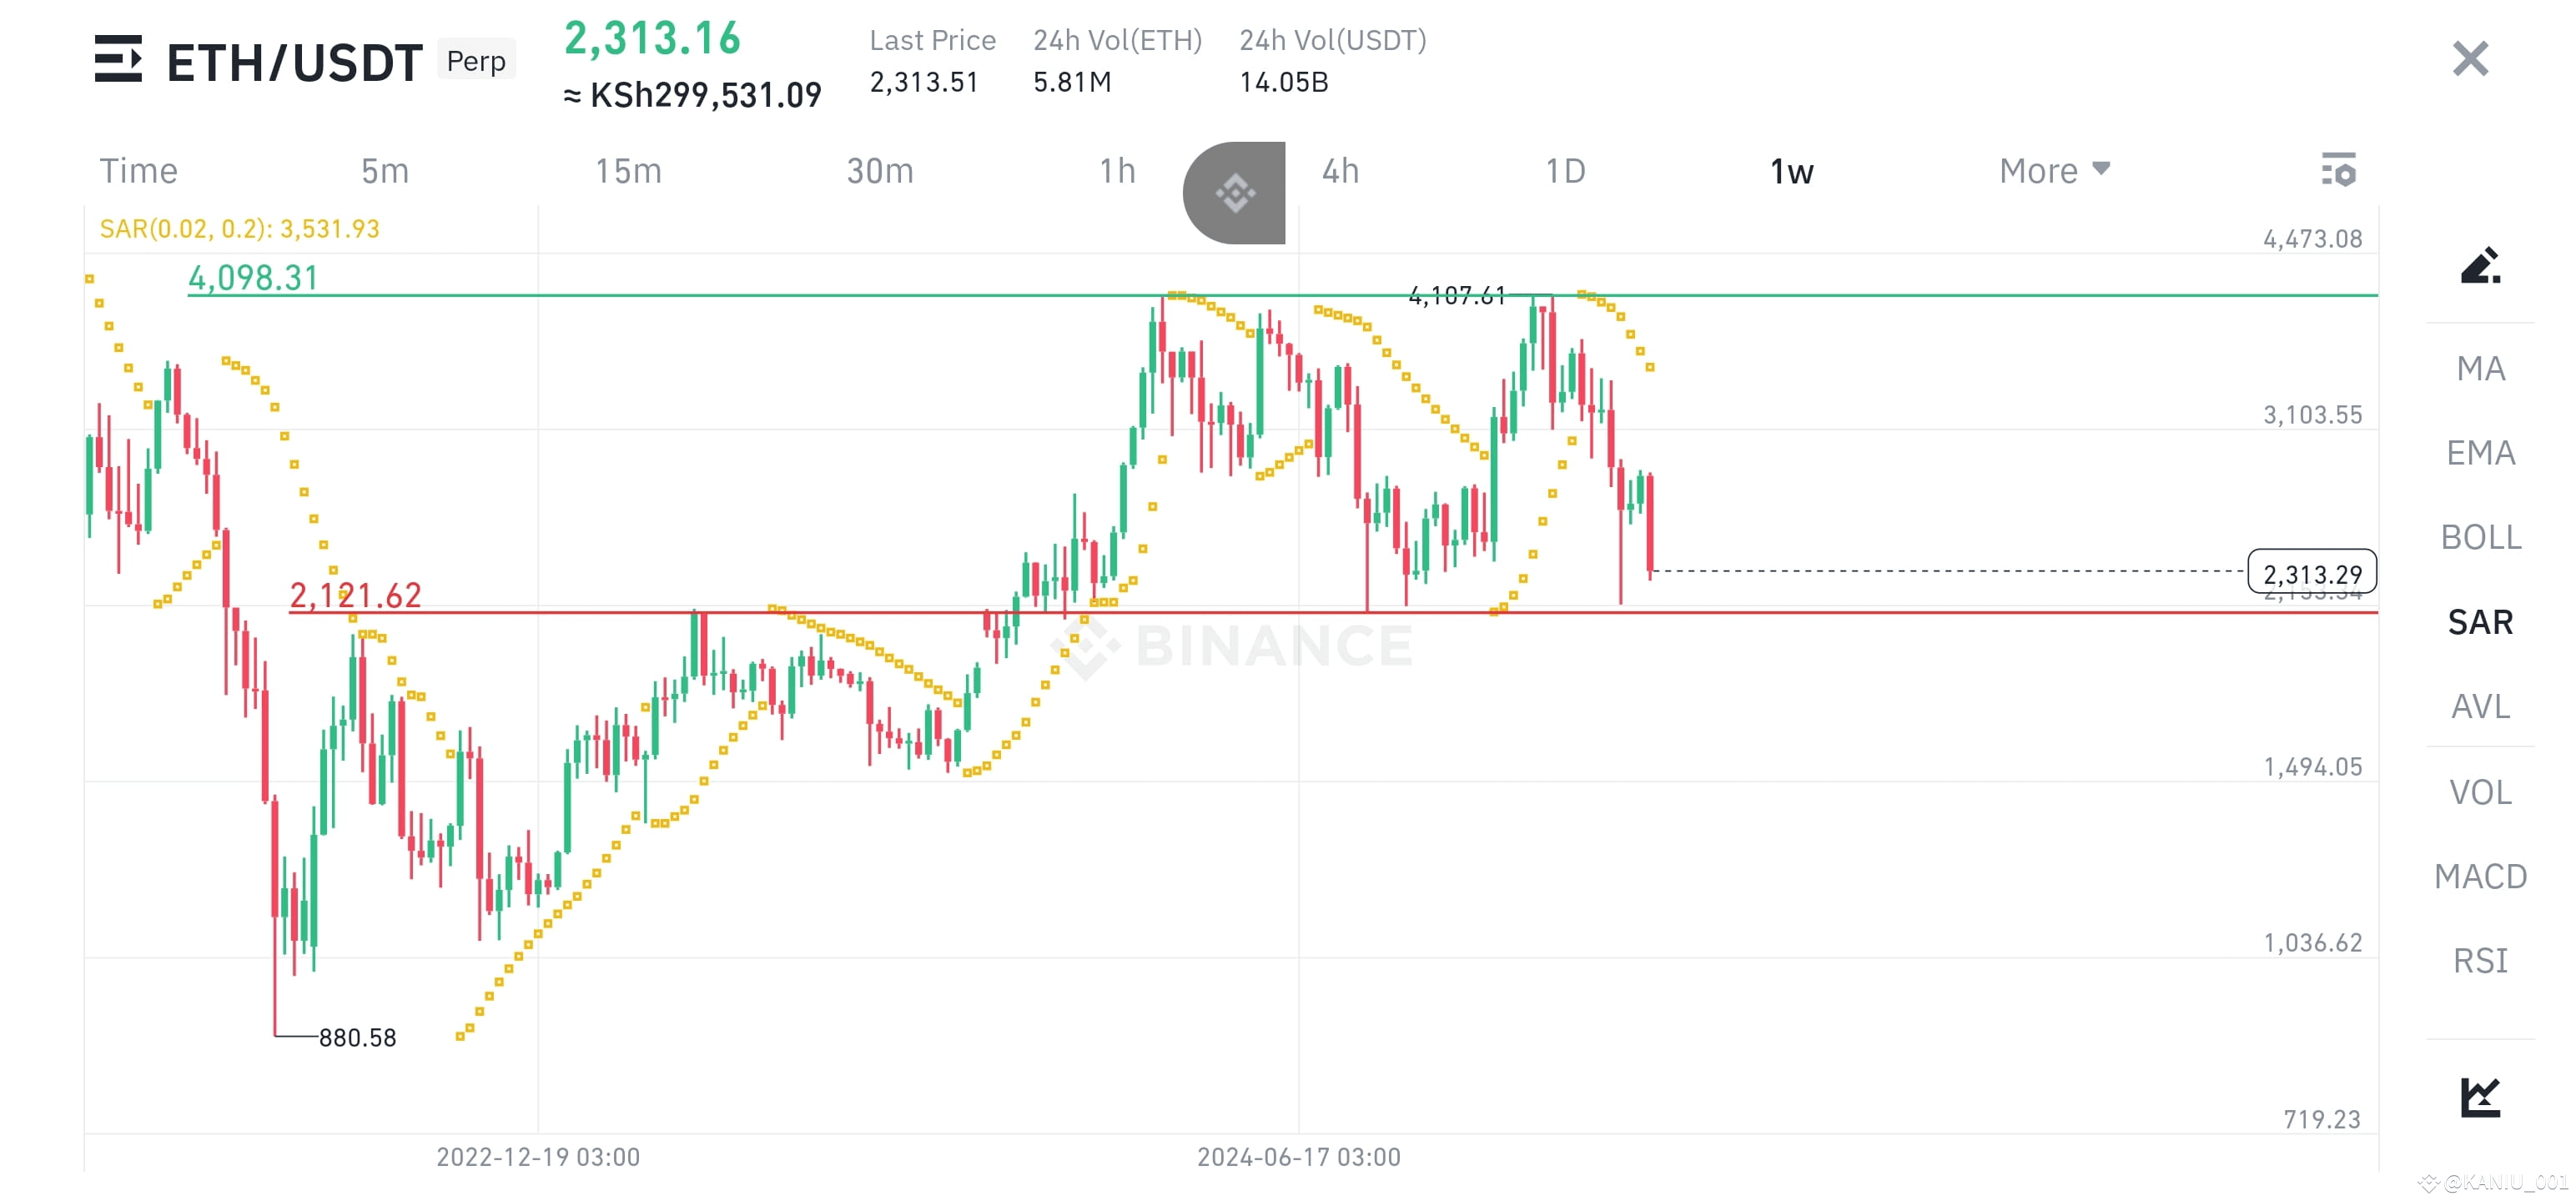2576x1201 pixels.
Task: Enable the MACD indicator
Action: [x=2480, y=876]
